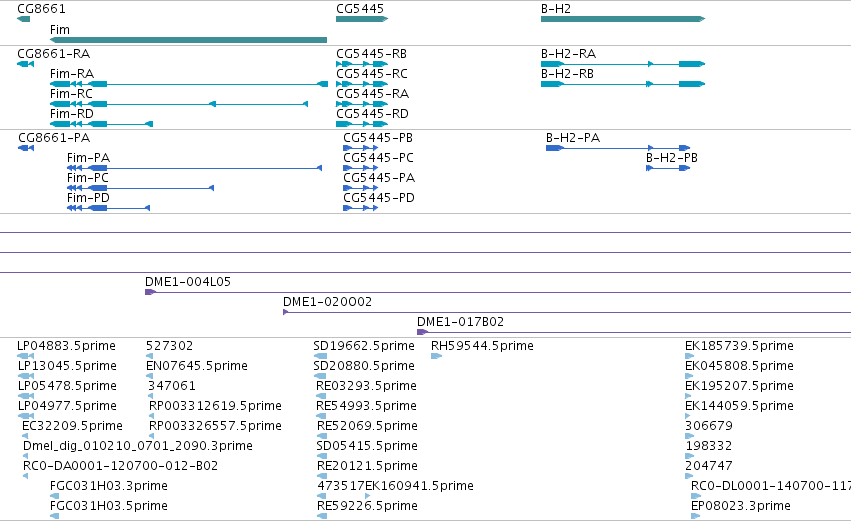Screen dimensions: 851x521
Task: Click the SD19662.5prime EST
Action: coord(320,356)
